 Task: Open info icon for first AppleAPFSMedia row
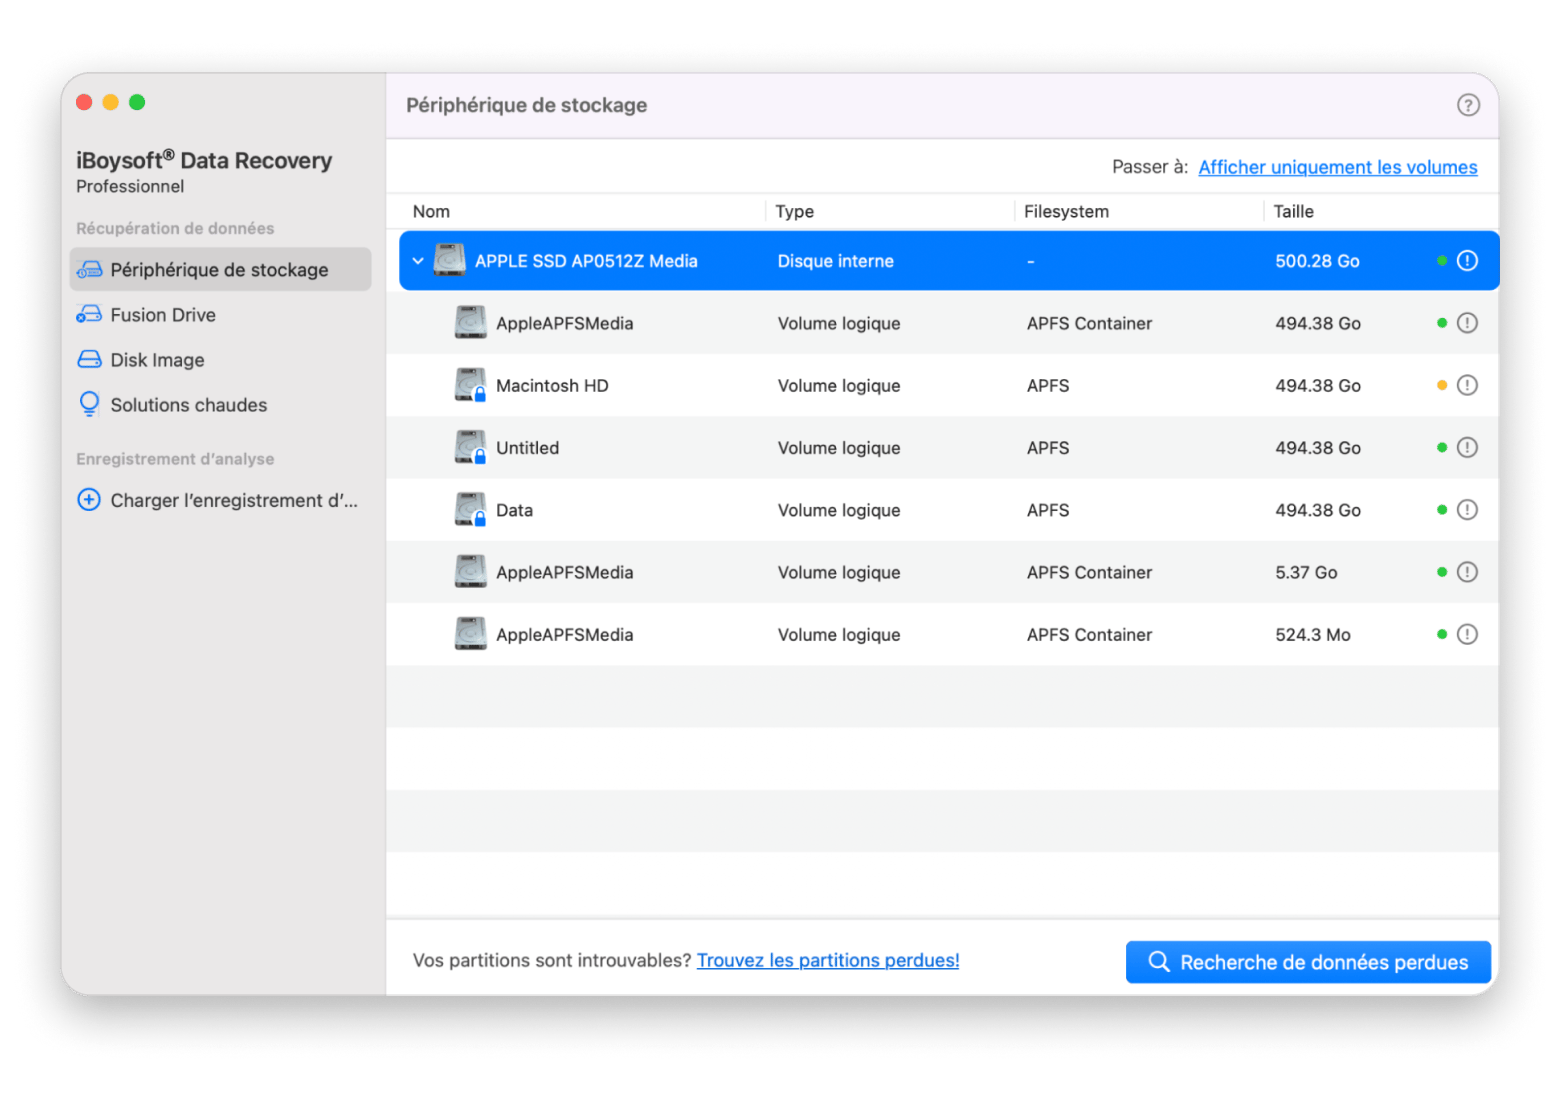coord(1467,323)
